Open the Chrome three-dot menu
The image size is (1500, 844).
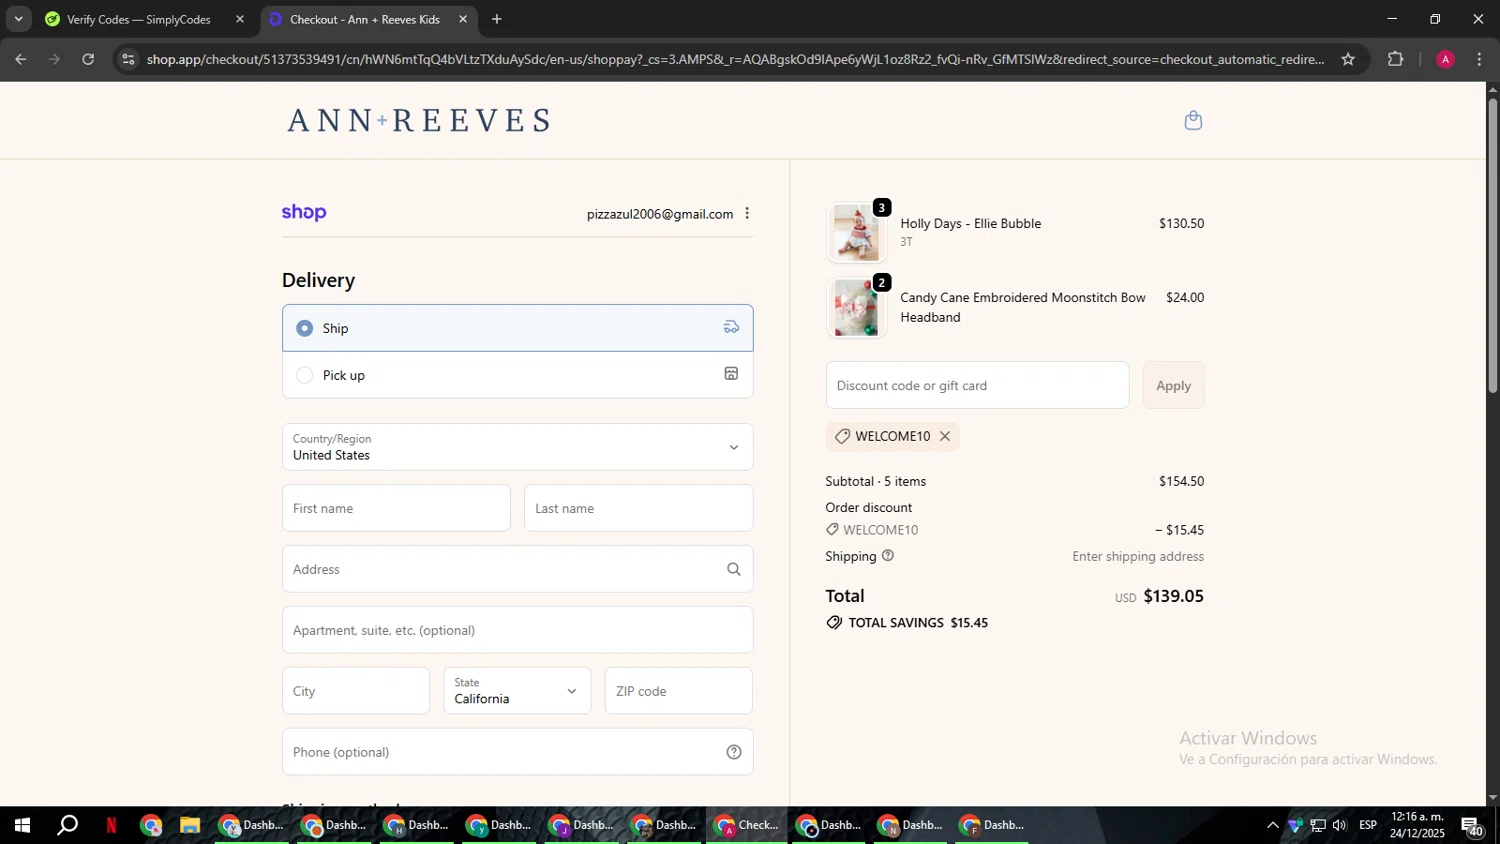pyautogui.click(x=1479, y=59)
